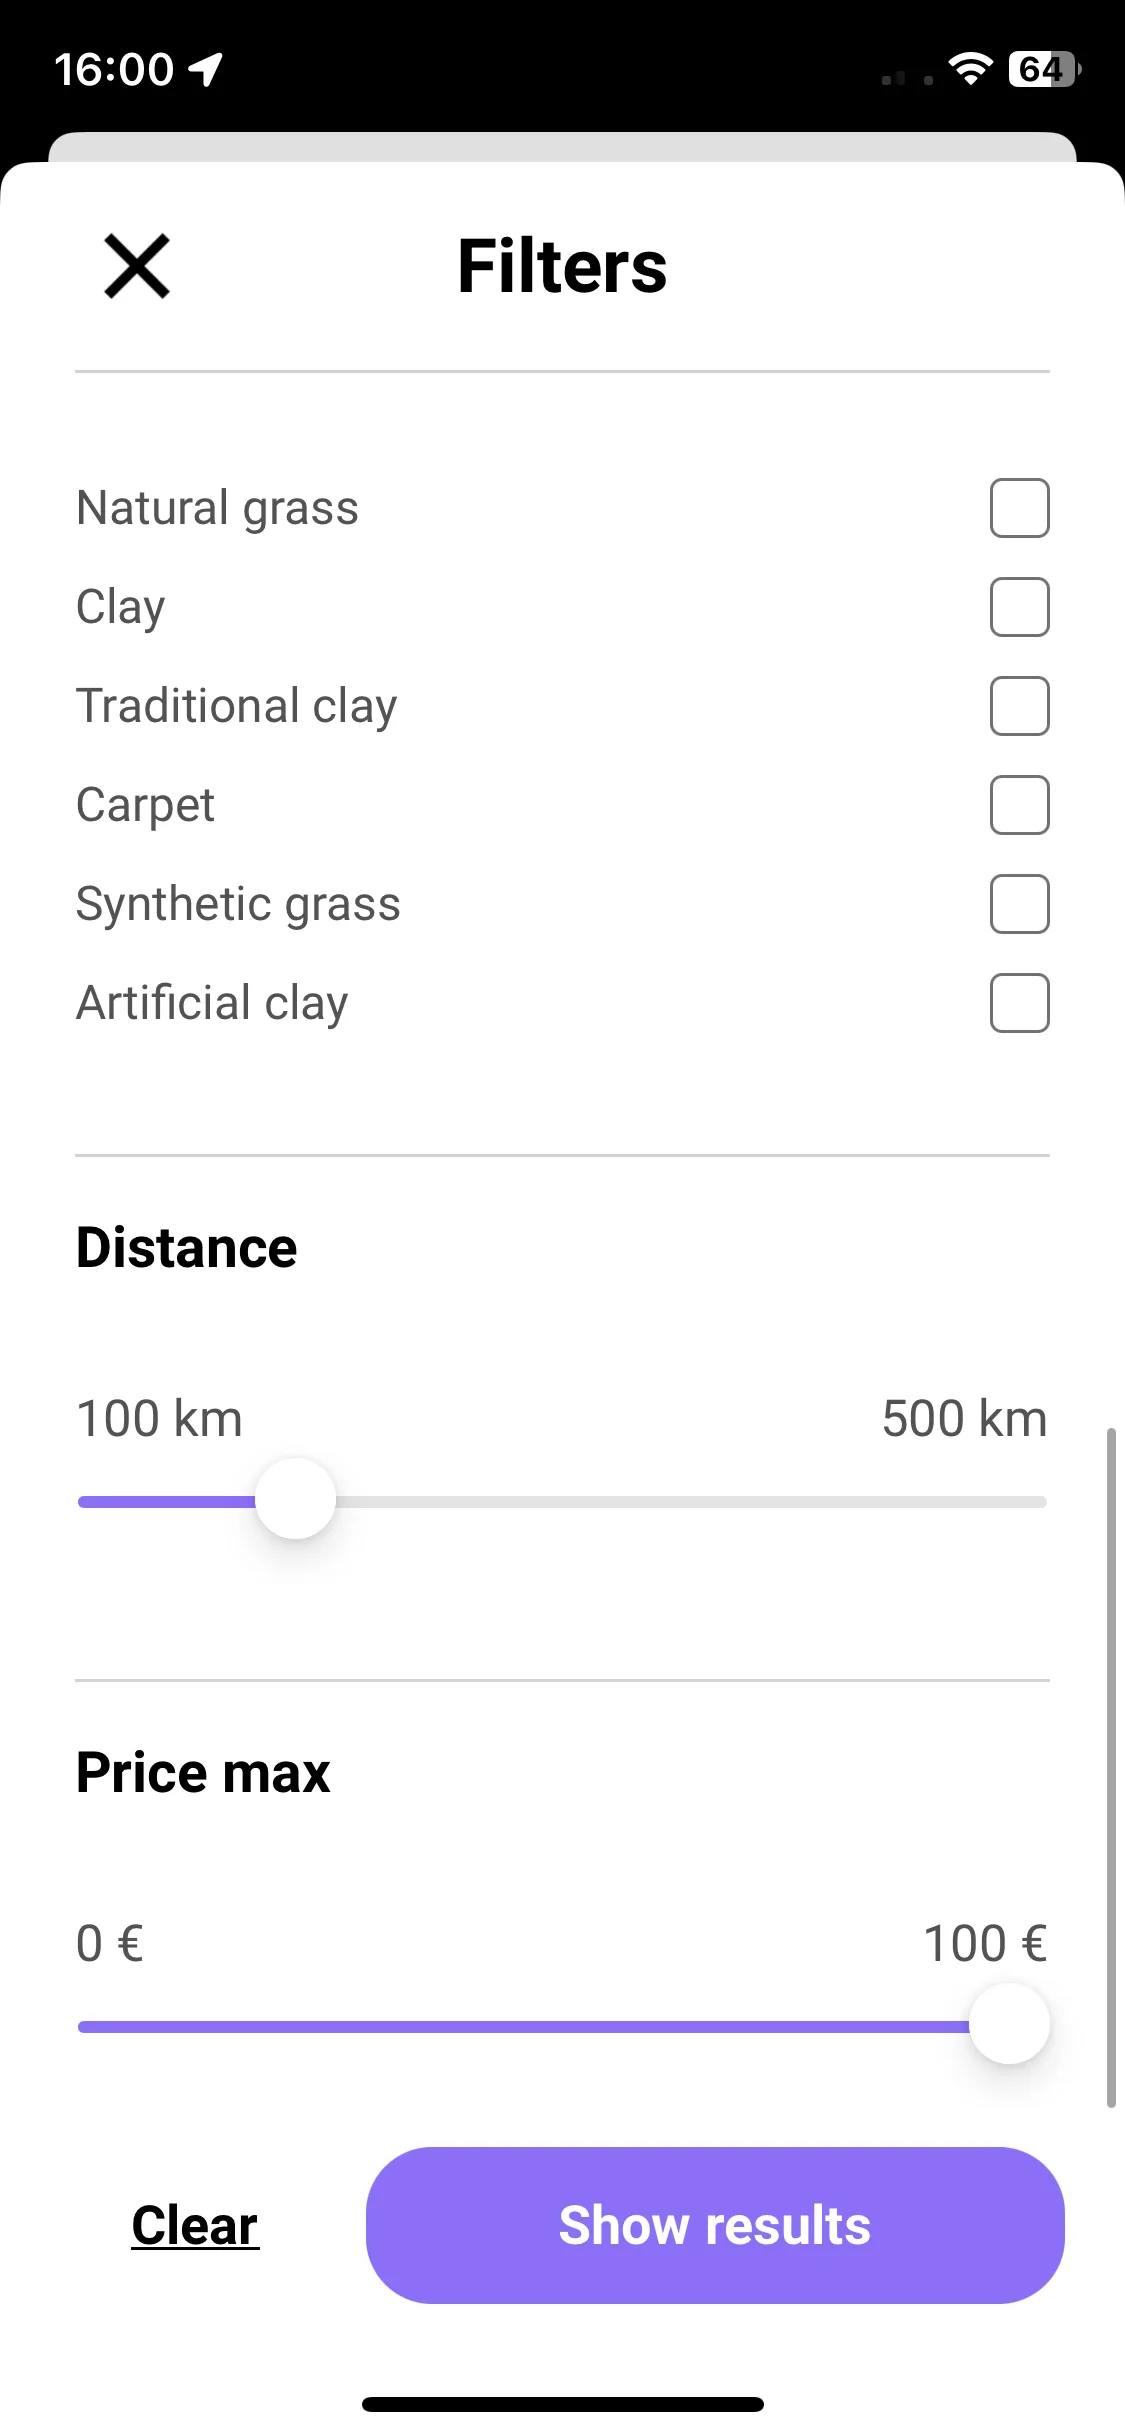1125x2436 pixels.
Task: Close the Filters sheet with X icon
Action: [137, 266]
